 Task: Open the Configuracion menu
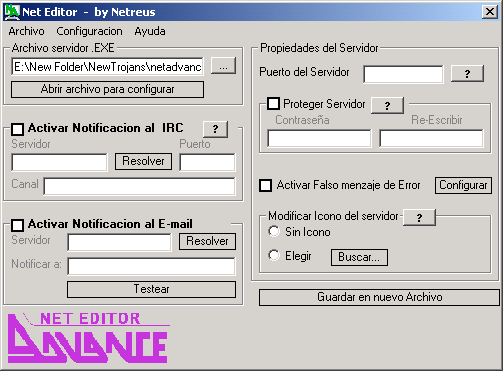point(89,31)
